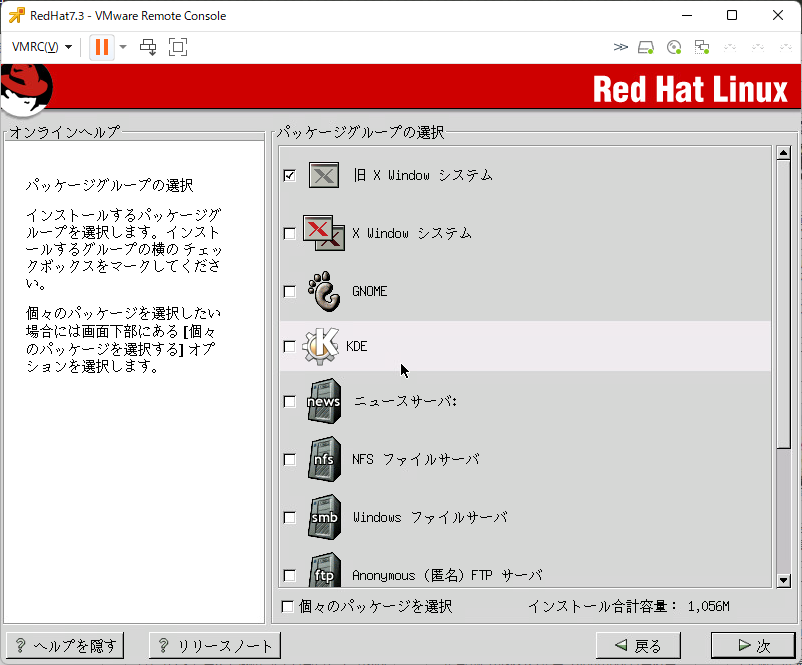Open the リリースノート button

215,646
